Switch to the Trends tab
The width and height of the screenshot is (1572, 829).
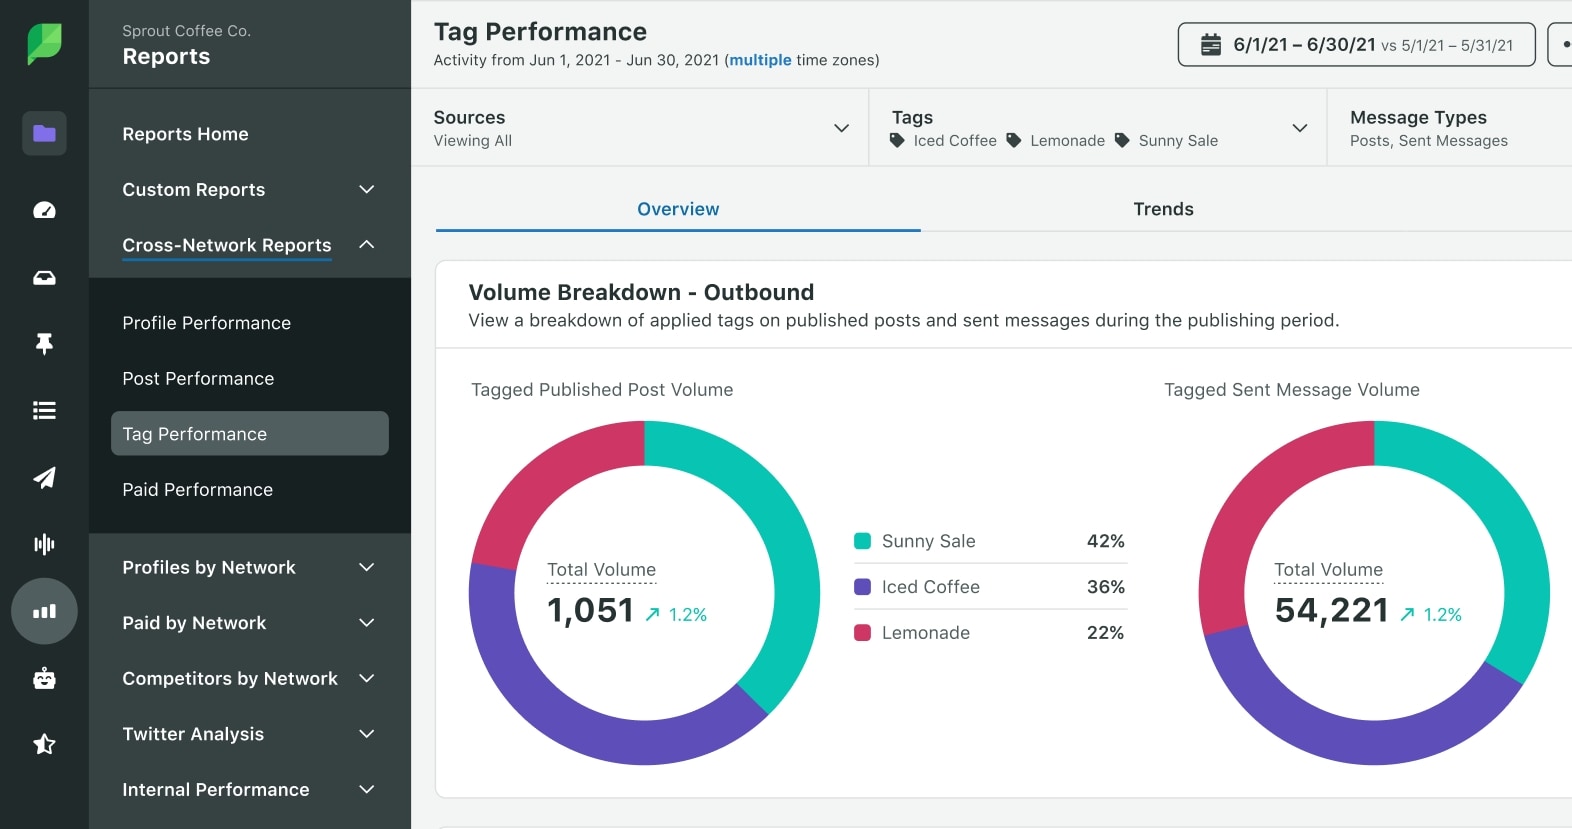[1163, 209]
